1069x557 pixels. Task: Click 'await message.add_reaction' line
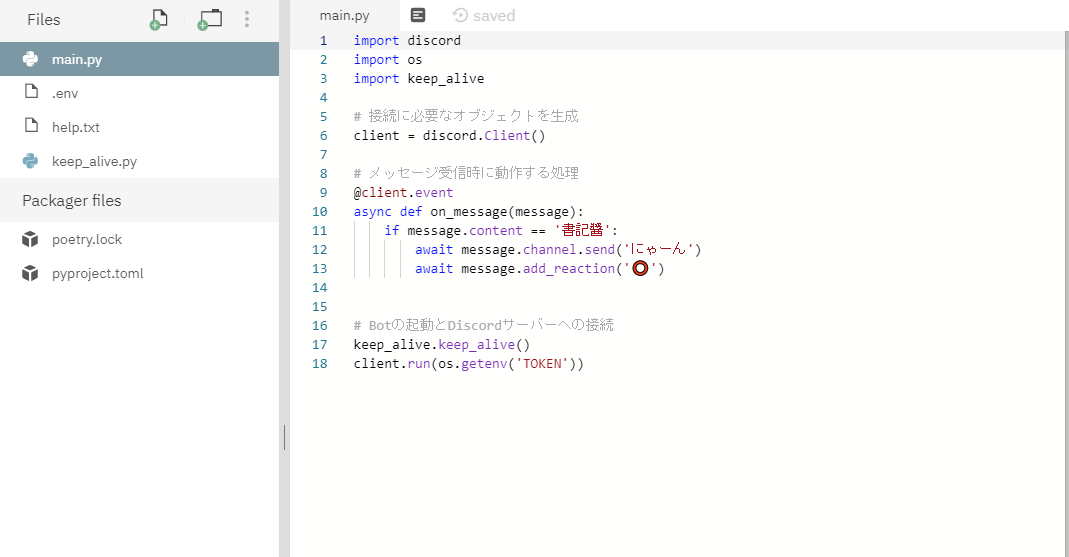coord(540,269)
